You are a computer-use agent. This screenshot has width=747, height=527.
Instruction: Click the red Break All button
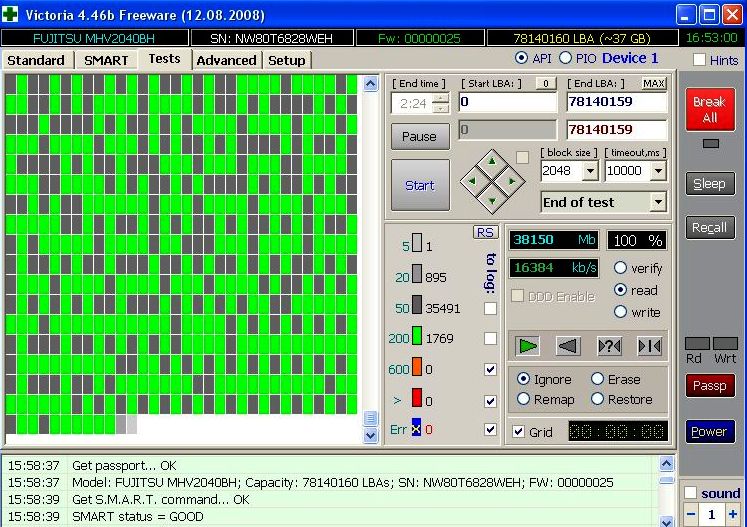pyautogui.click(x=708, y=110)
